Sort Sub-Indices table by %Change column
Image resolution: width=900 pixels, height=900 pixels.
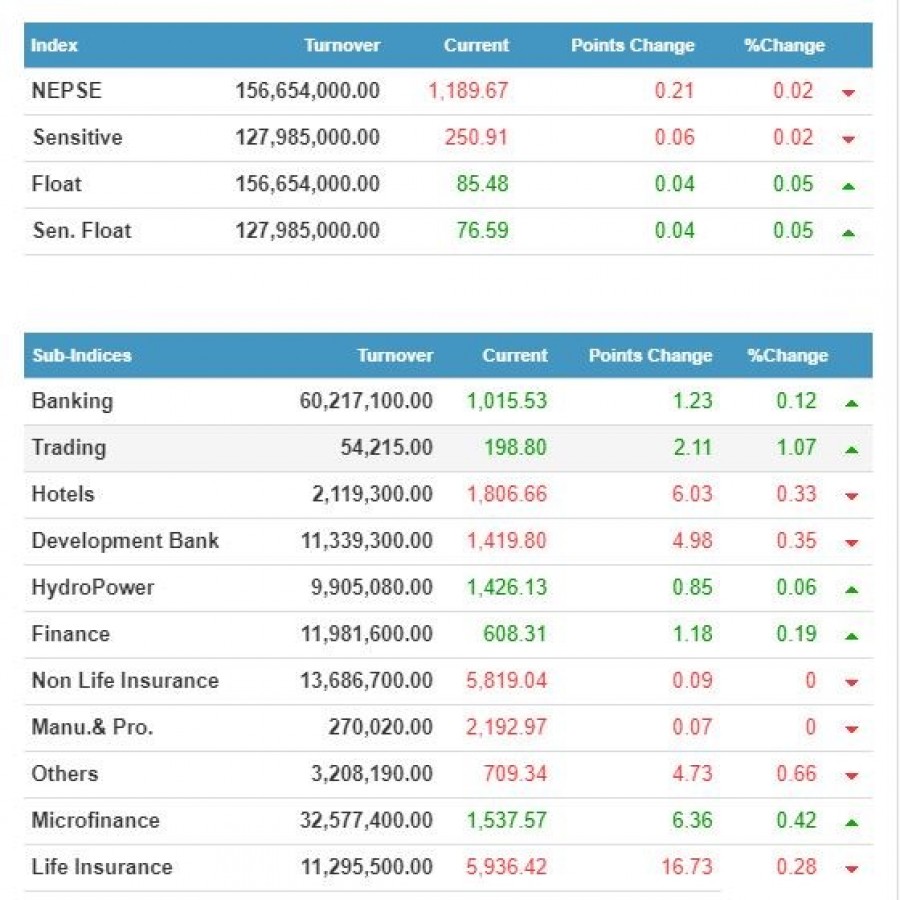tap(787, 356)
